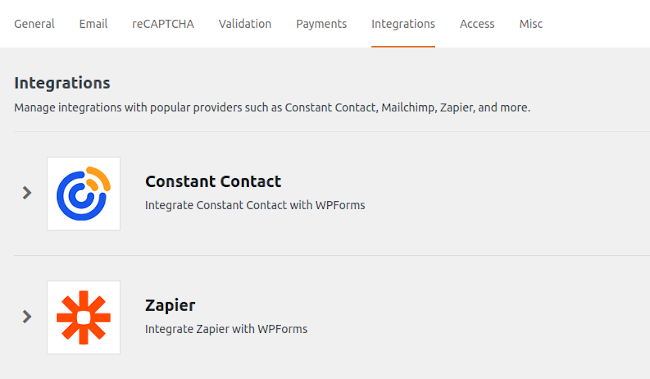Click the divider above the Constant Contact row
Screen dimensions: 650x379
pyautogui.click(x=332, y=131)
